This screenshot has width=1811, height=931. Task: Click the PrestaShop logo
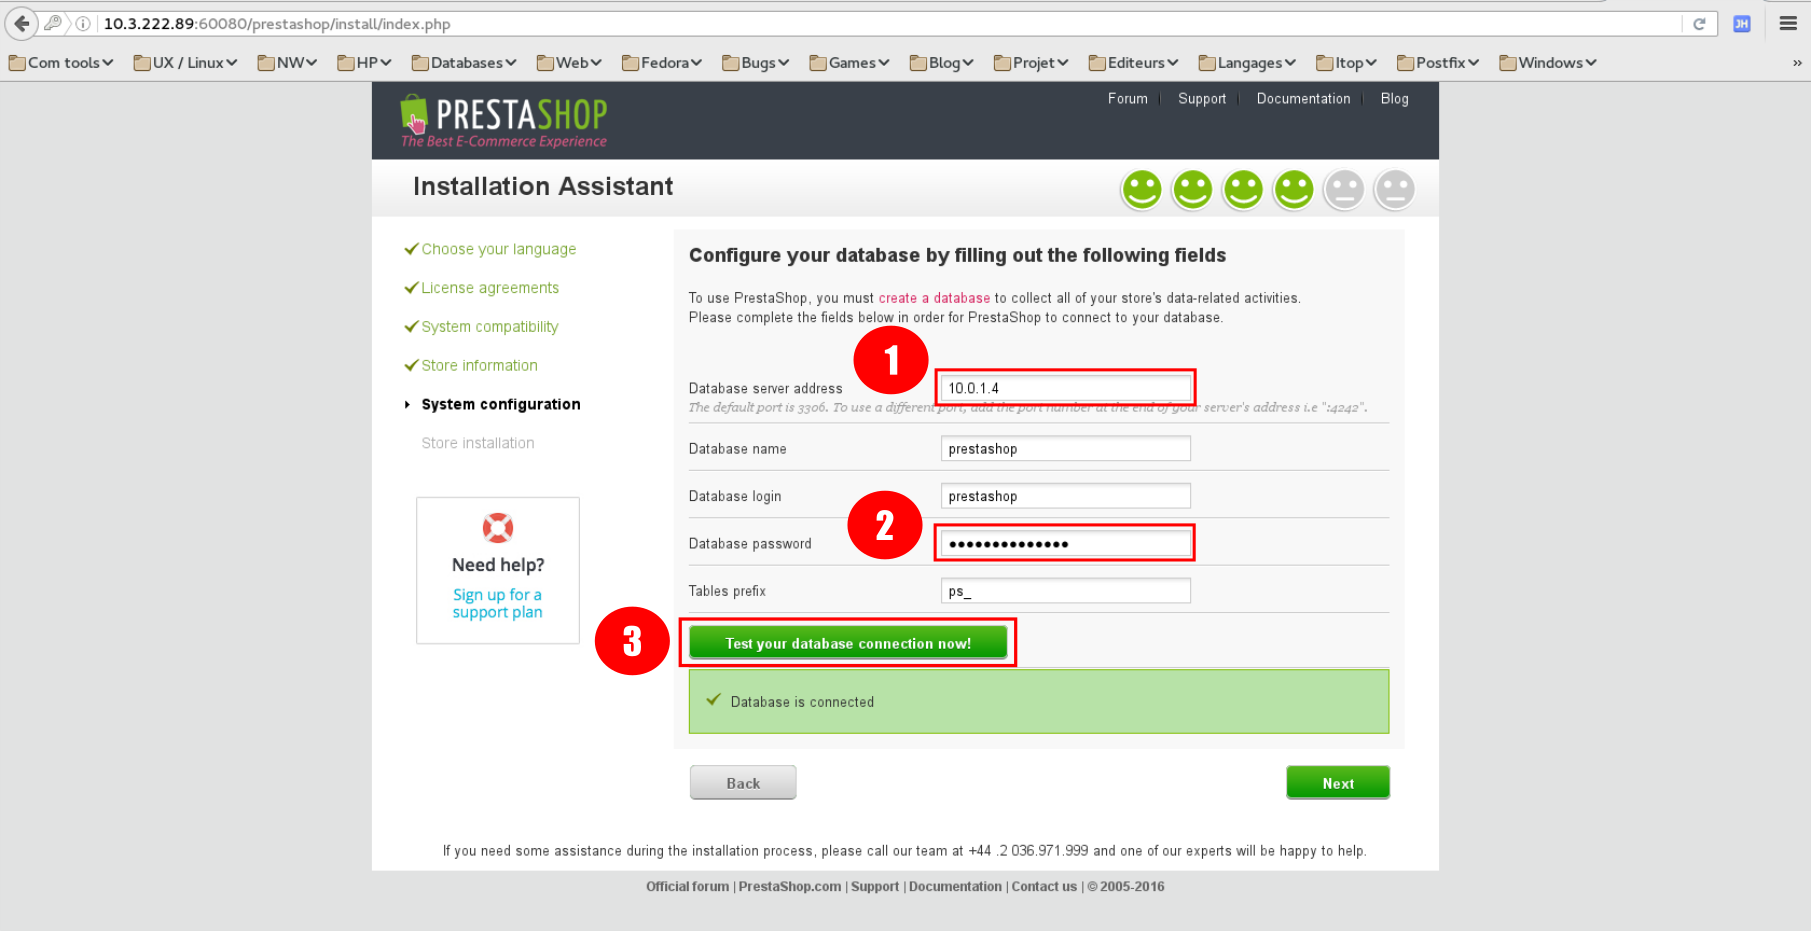click(x=503, y=121)
